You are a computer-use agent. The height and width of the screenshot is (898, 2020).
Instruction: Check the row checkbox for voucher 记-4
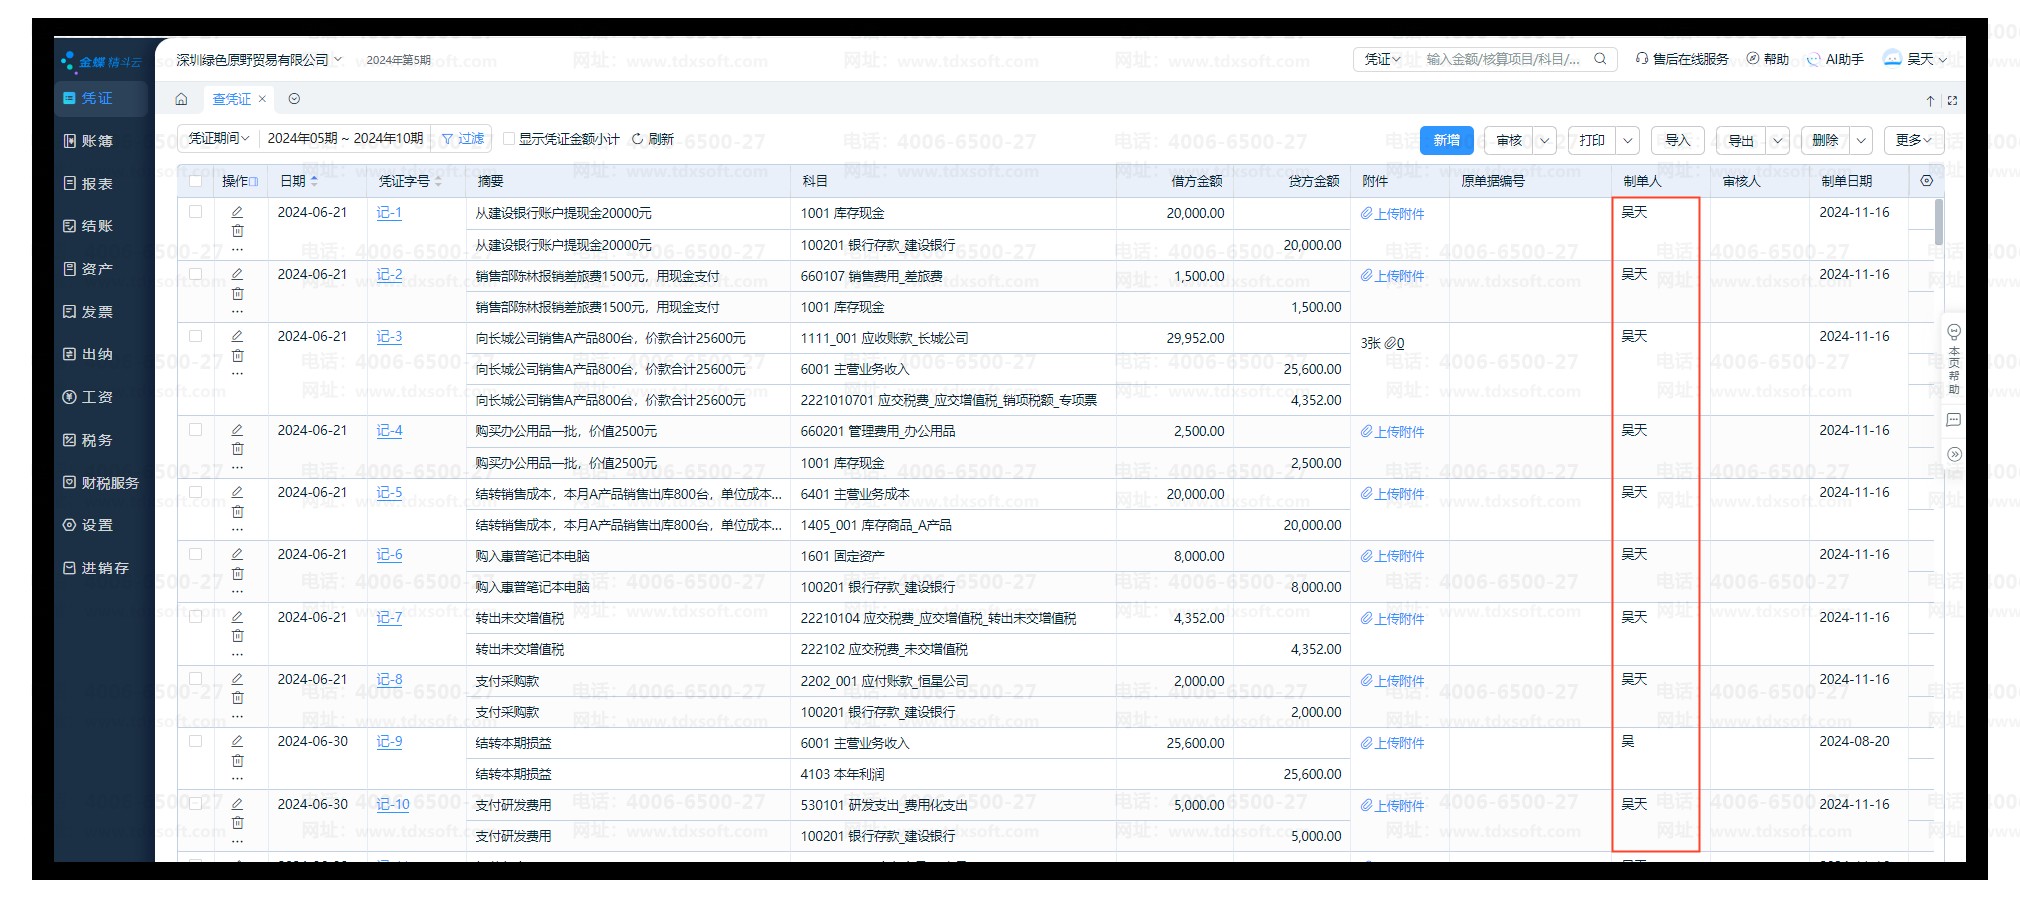point(196,430)
